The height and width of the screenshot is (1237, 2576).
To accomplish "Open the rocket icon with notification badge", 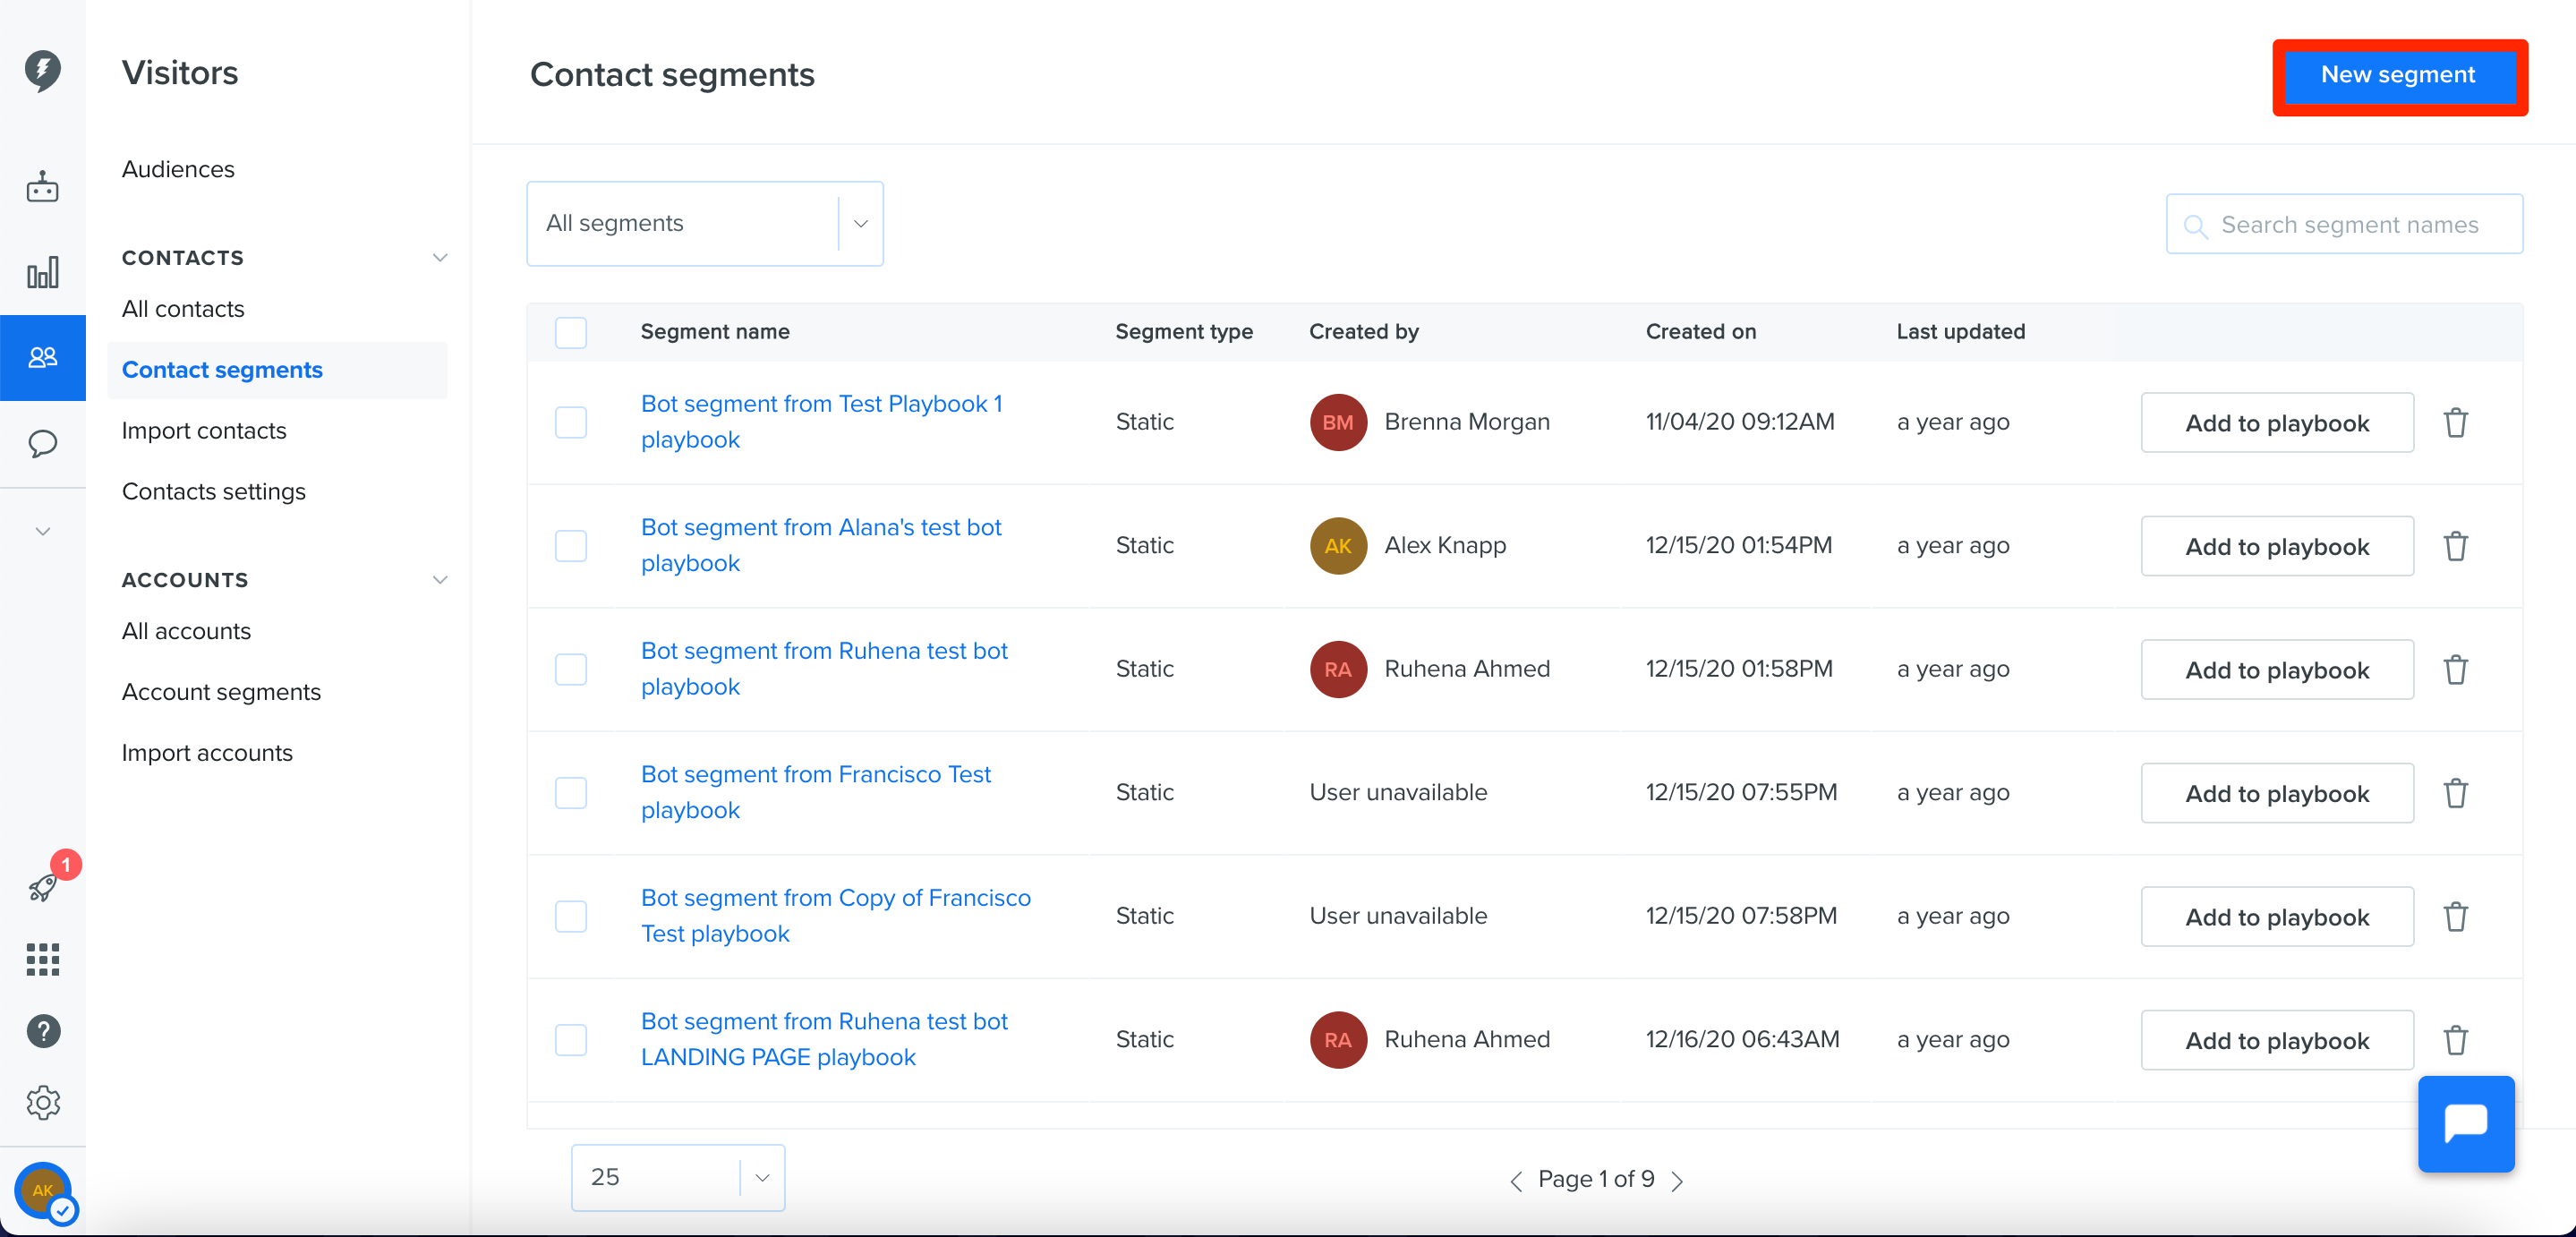I will click(42, 887).
